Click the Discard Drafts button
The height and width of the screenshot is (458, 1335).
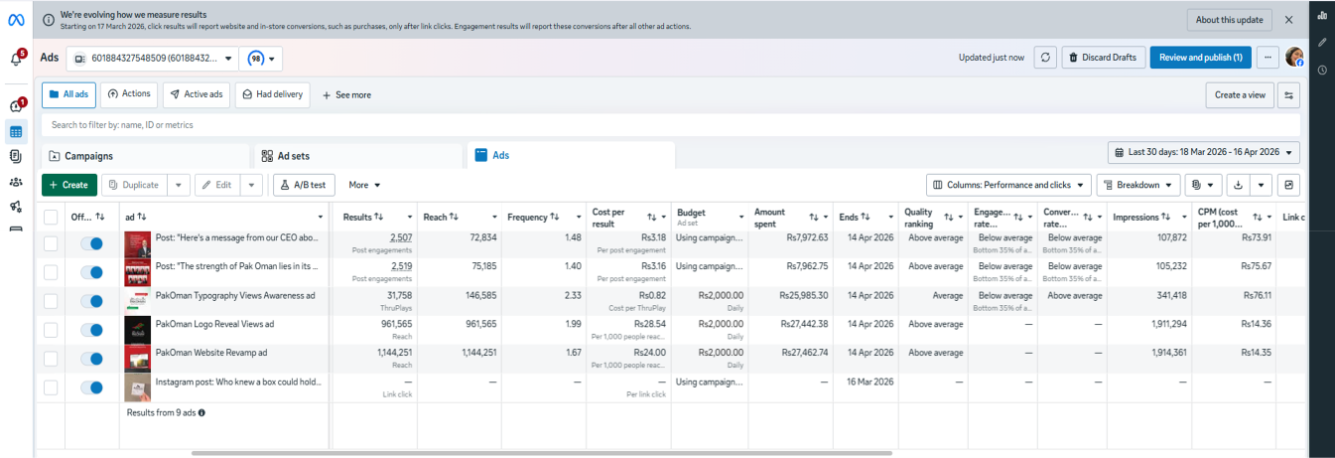click(1102, 58)
